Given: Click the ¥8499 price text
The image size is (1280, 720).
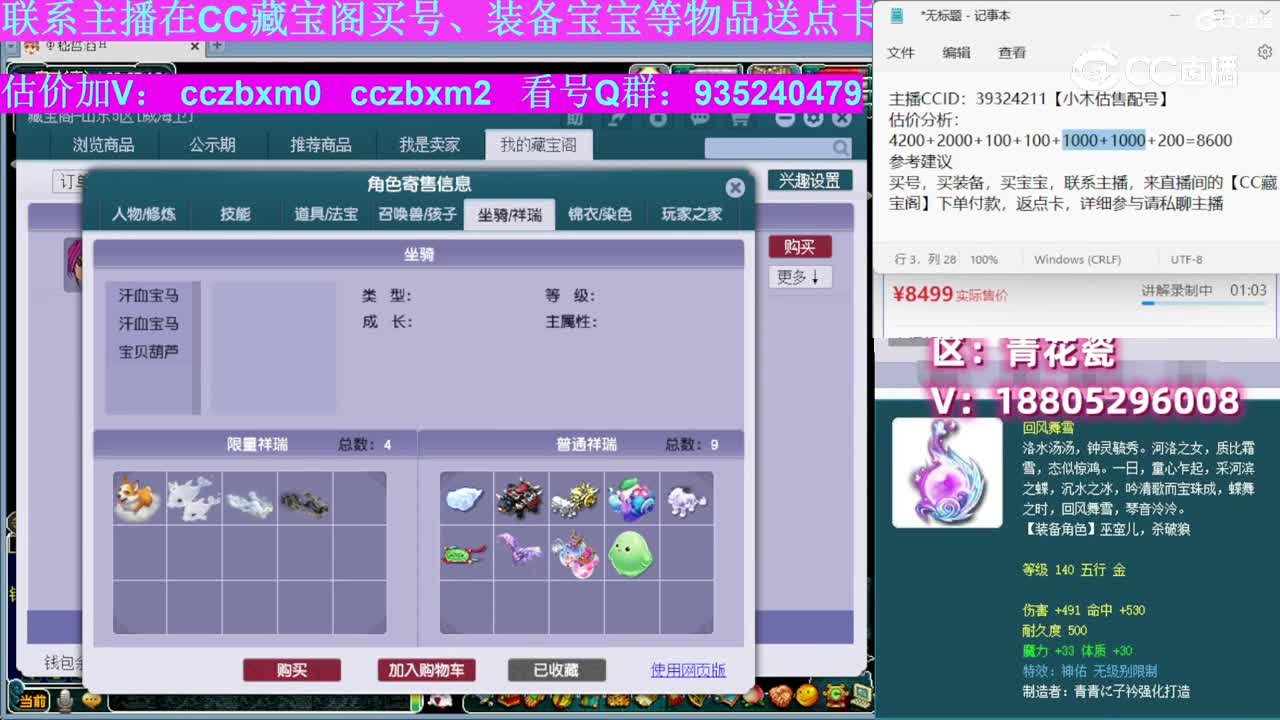Looking at the screenshot, I should click(922, 294).
